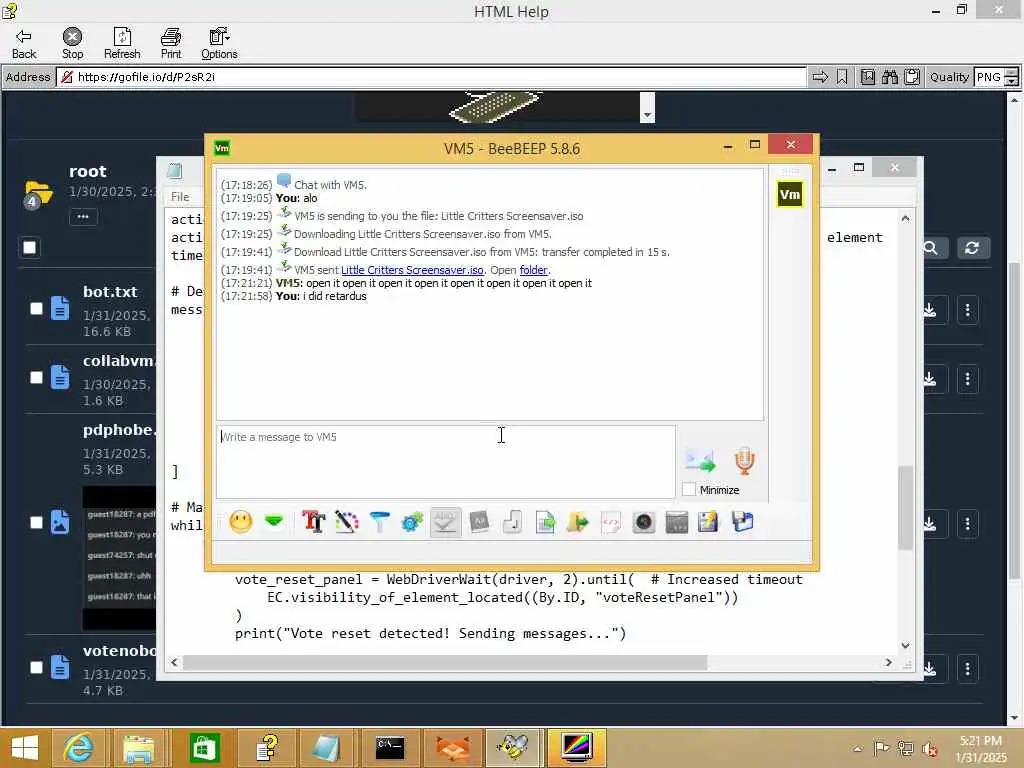Click the send file document icon
Viewport: 1024px width, 768px height.
(x=545, y=522)
